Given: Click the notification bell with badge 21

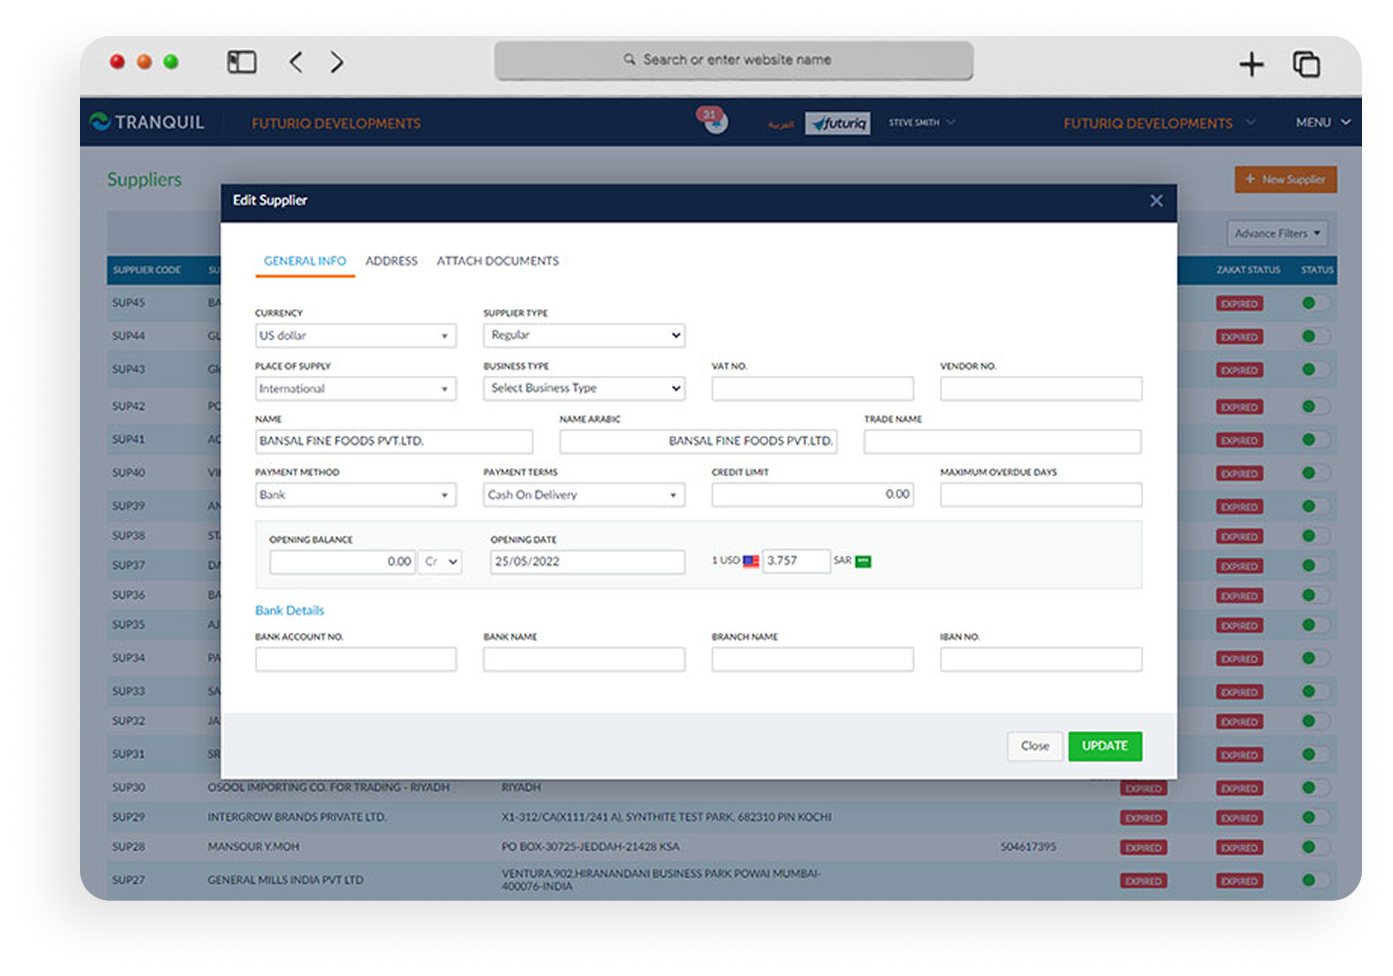Looking at the screenshot, I should [713, 121].
